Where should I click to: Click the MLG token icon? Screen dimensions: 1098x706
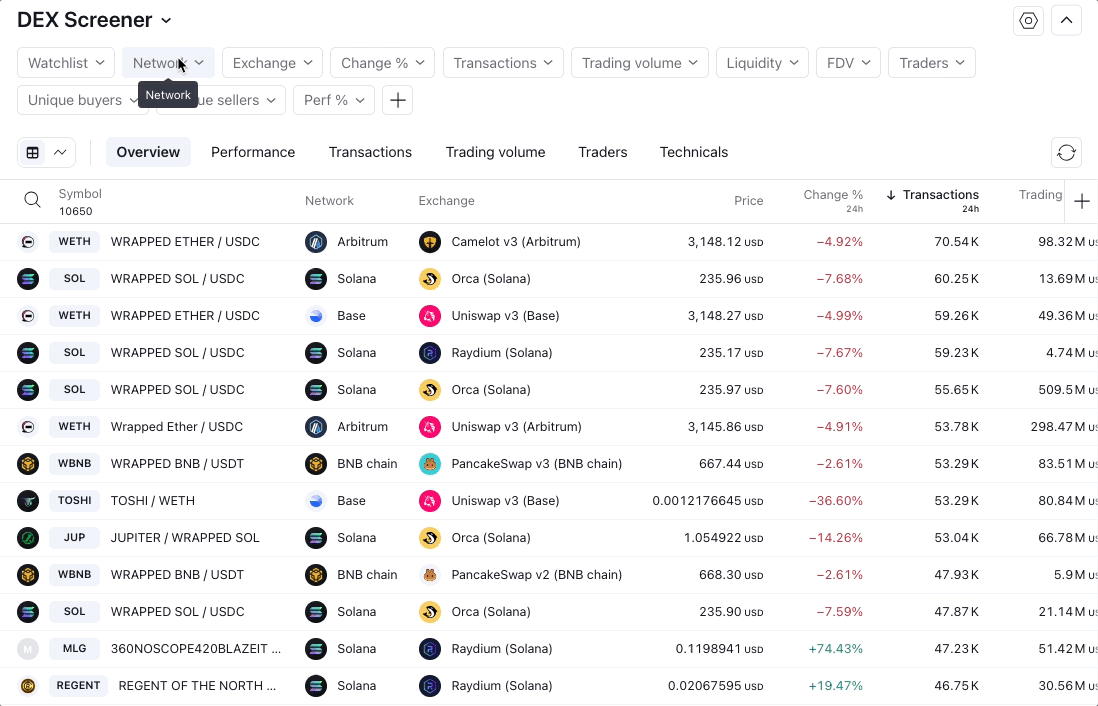(28, 649)
